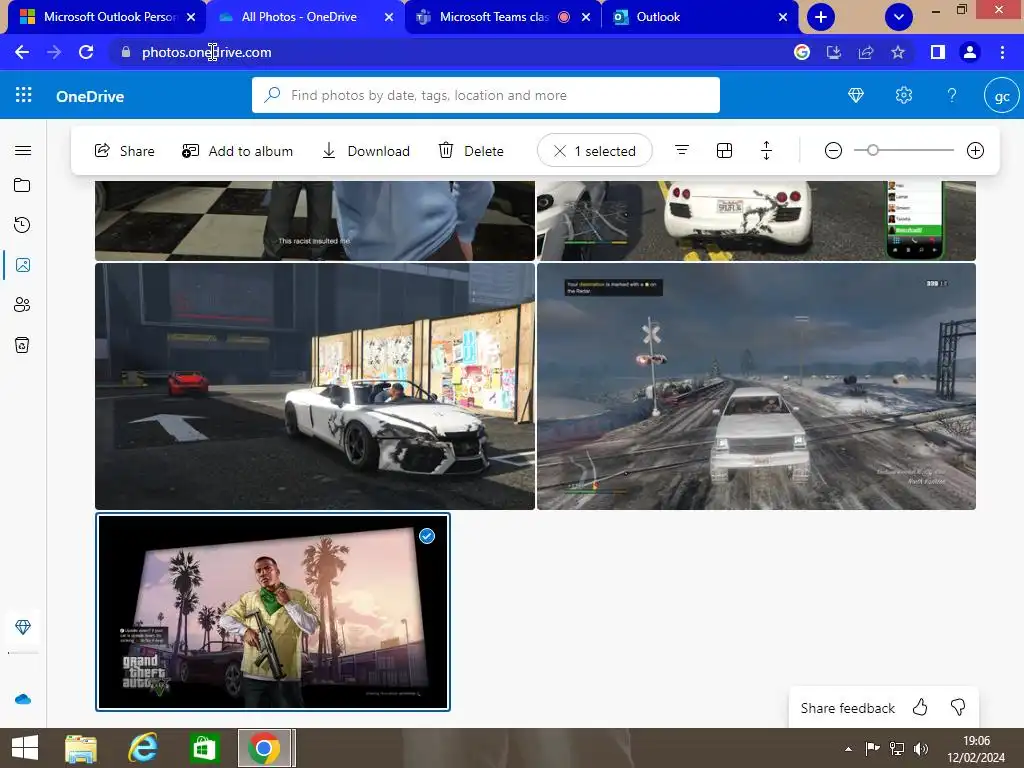1024x768 pixels.
Task: Click Add to album button
Action: [238, 151]
